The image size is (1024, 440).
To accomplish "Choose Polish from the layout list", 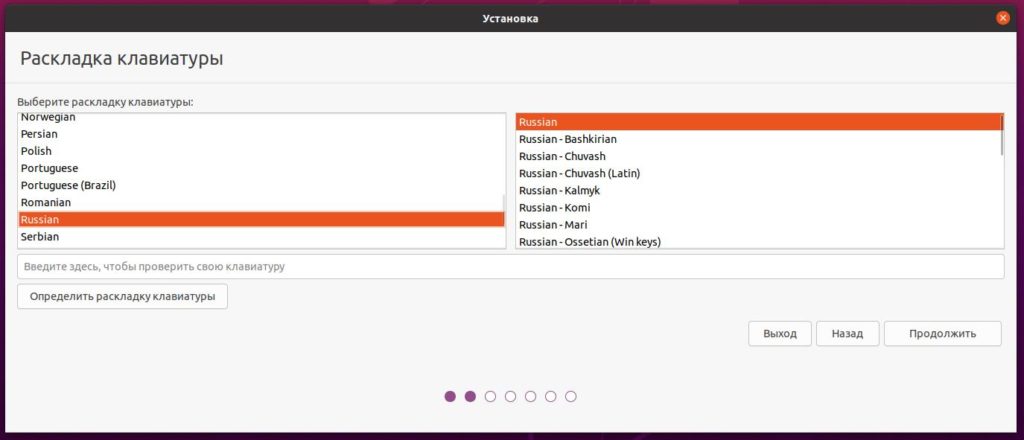I will 36,151.
